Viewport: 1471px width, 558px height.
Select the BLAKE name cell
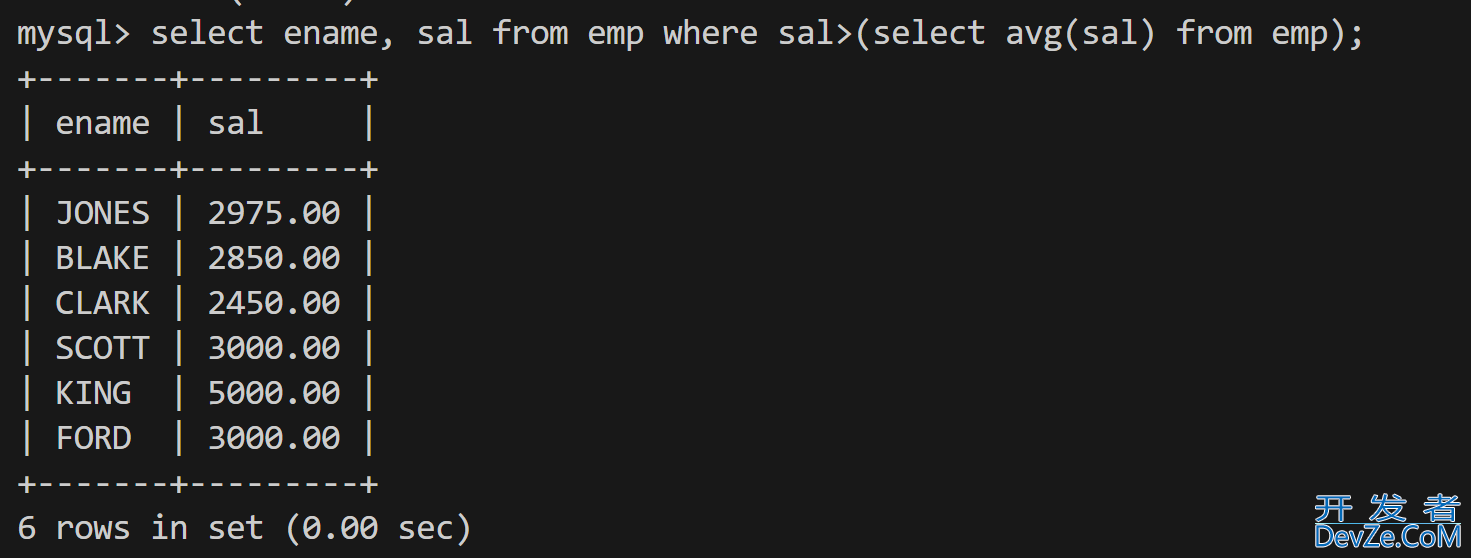(102, 258)
